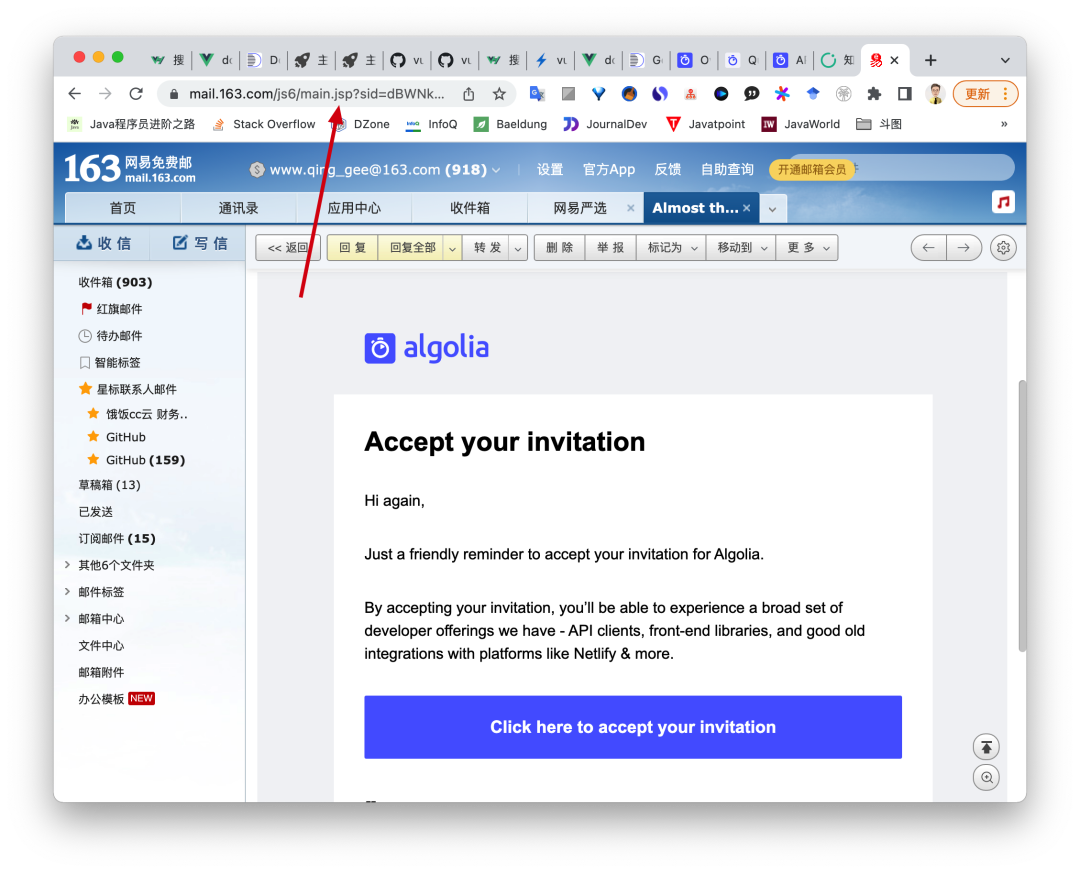The image size is (1080, 873).
Task: Open 草稿箱 (13) drafts
Action: pos(109,485)
